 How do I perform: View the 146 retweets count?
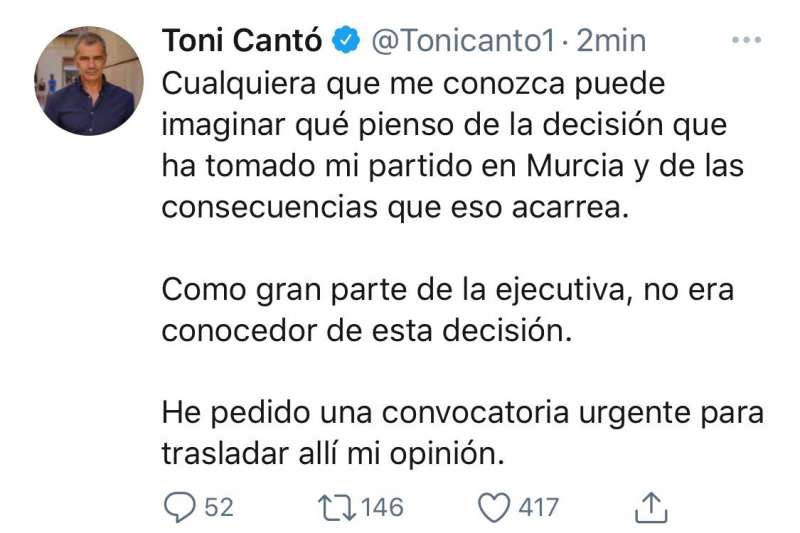tap(382, 507)
